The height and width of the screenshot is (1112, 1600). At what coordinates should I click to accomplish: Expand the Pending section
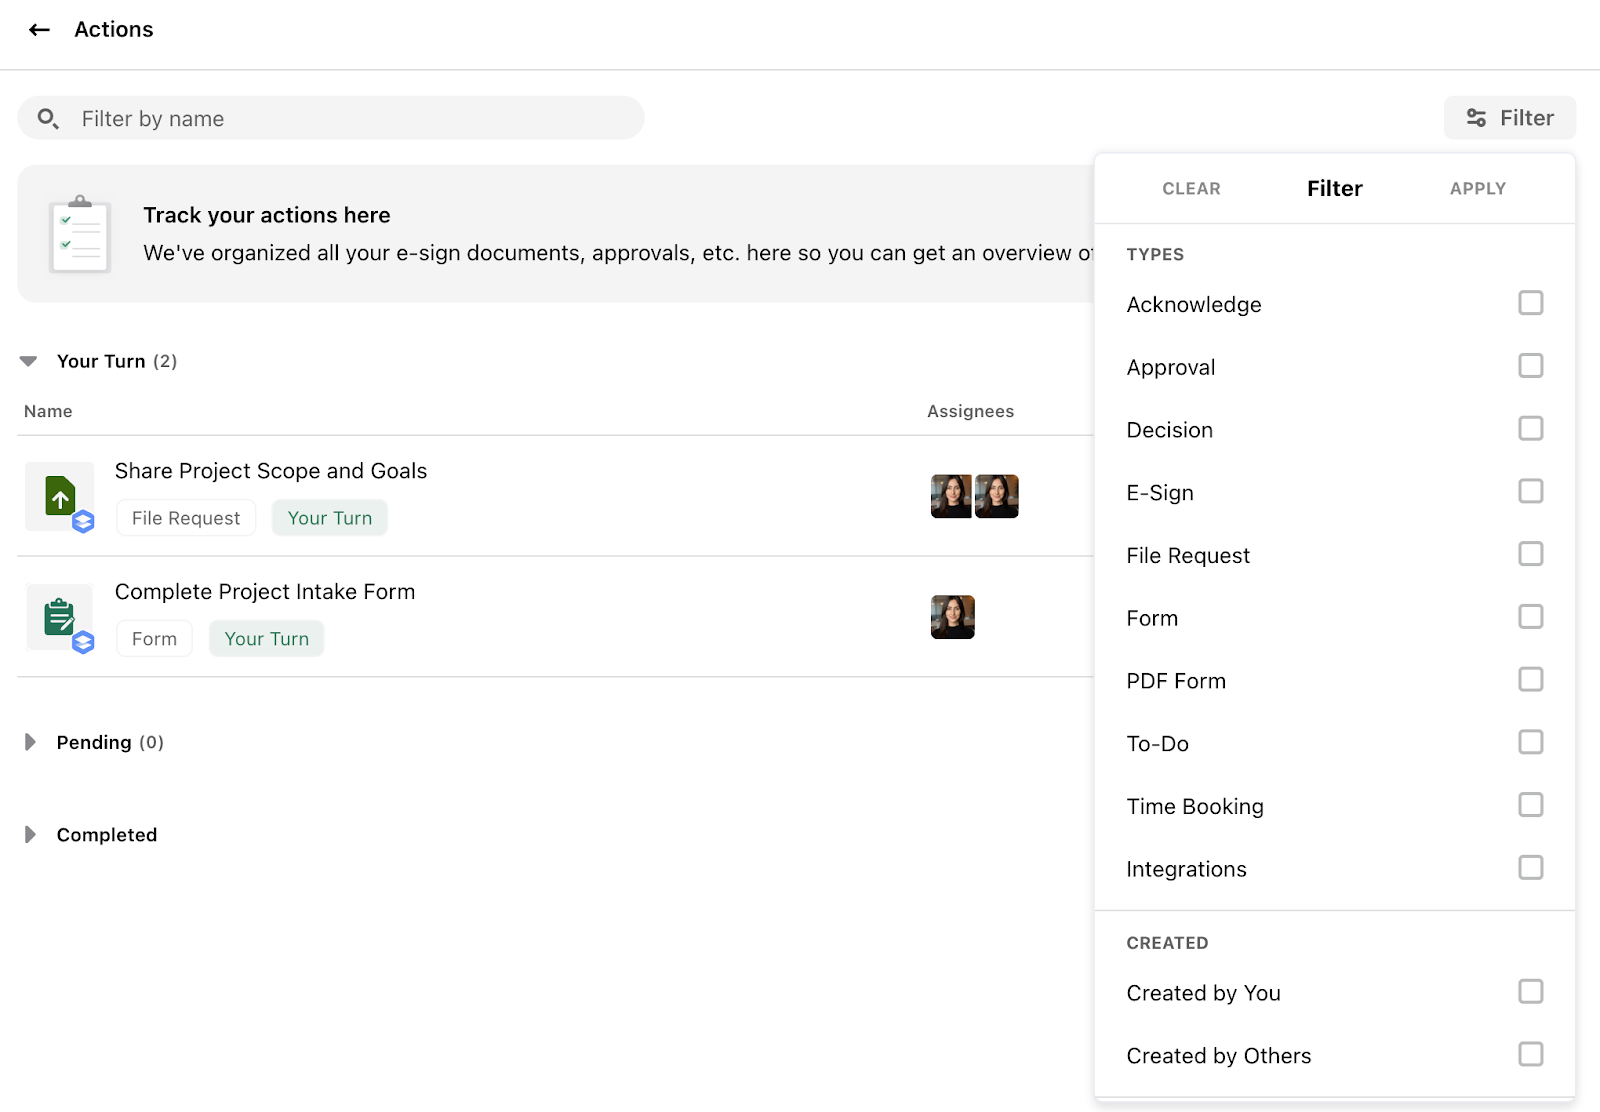[x=30, y=742]
